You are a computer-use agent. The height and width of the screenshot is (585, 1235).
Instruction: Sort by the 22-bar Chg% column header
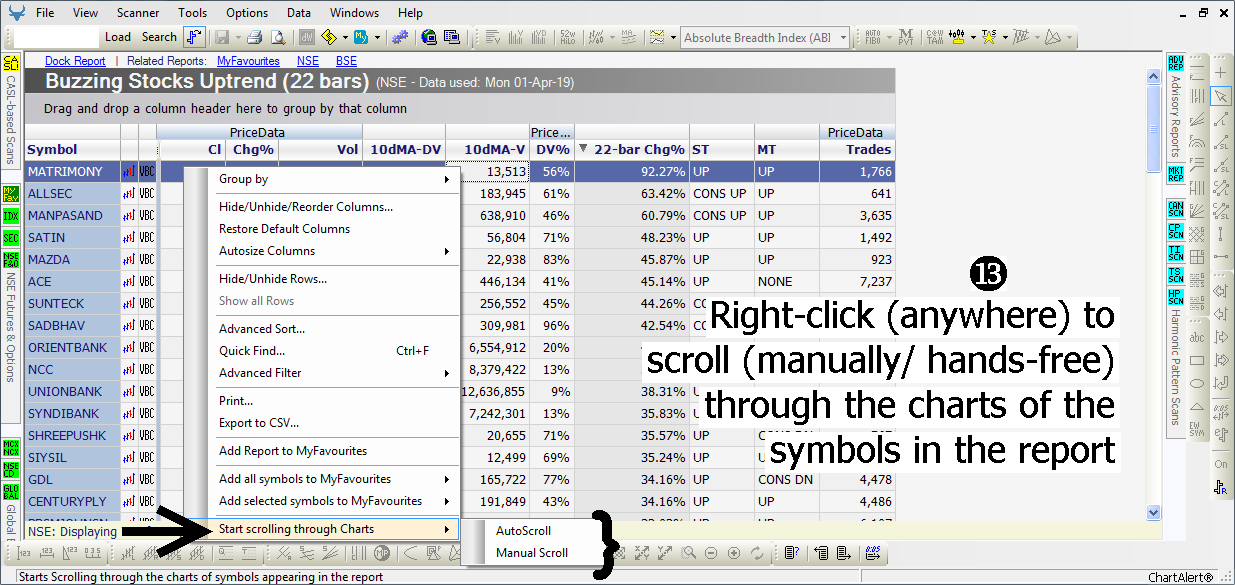[x=632, y=149]
